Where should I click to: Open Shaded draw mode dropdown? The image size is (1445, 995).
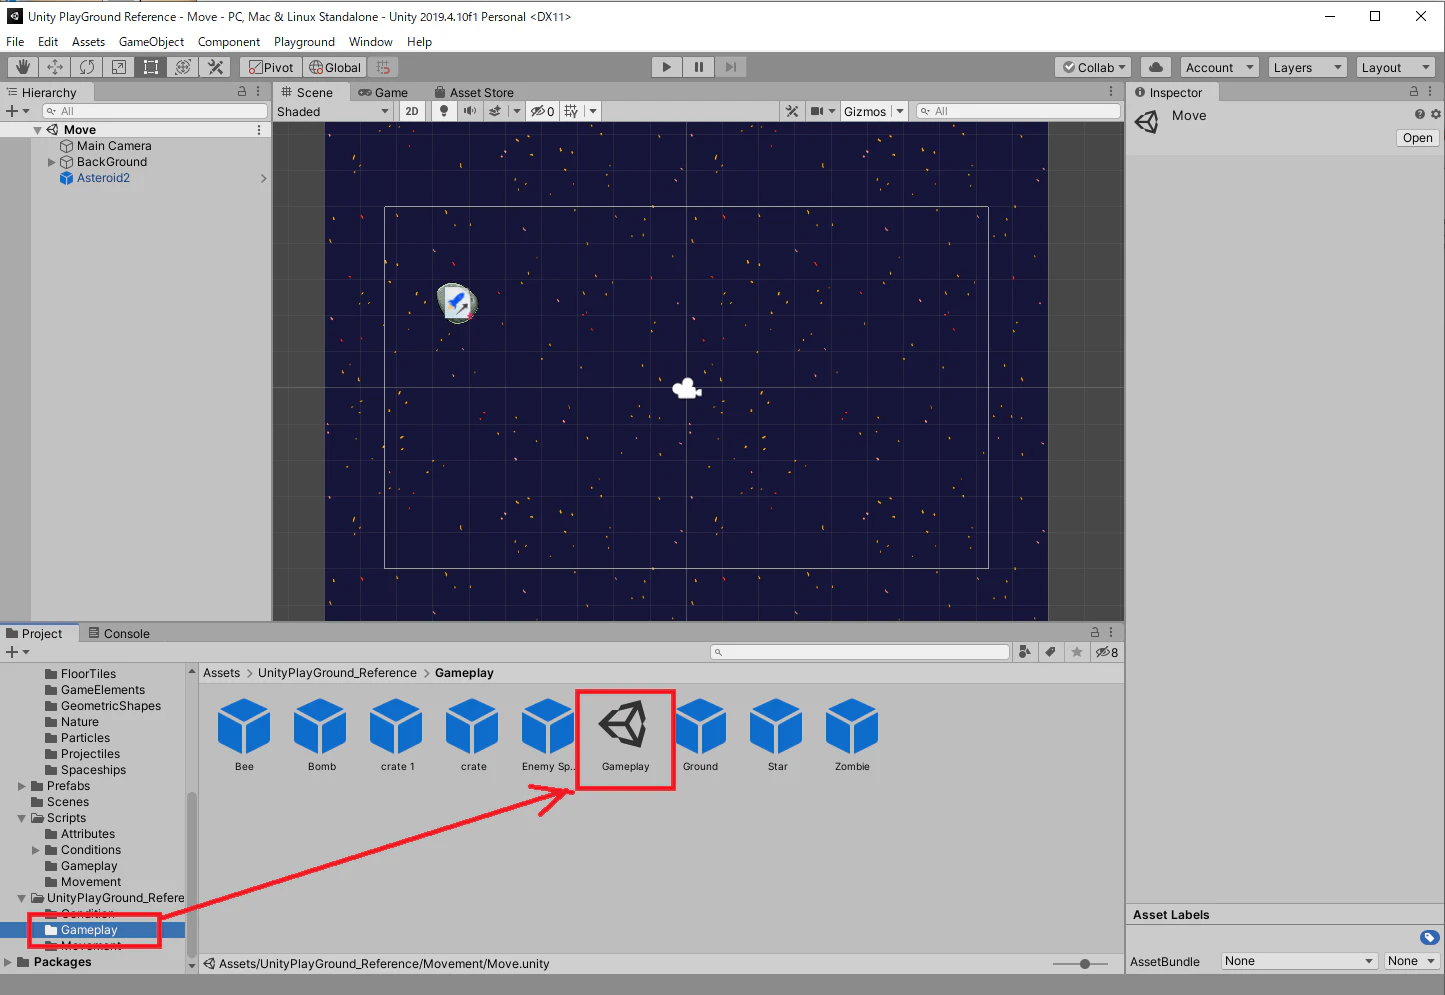[x=333, y=111]
